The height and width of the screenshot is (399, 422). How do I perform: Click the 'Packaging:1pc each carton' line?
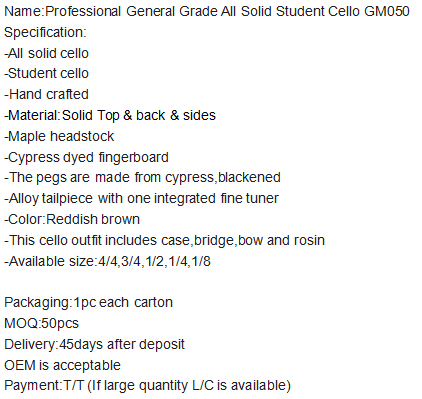click(88, 302)
